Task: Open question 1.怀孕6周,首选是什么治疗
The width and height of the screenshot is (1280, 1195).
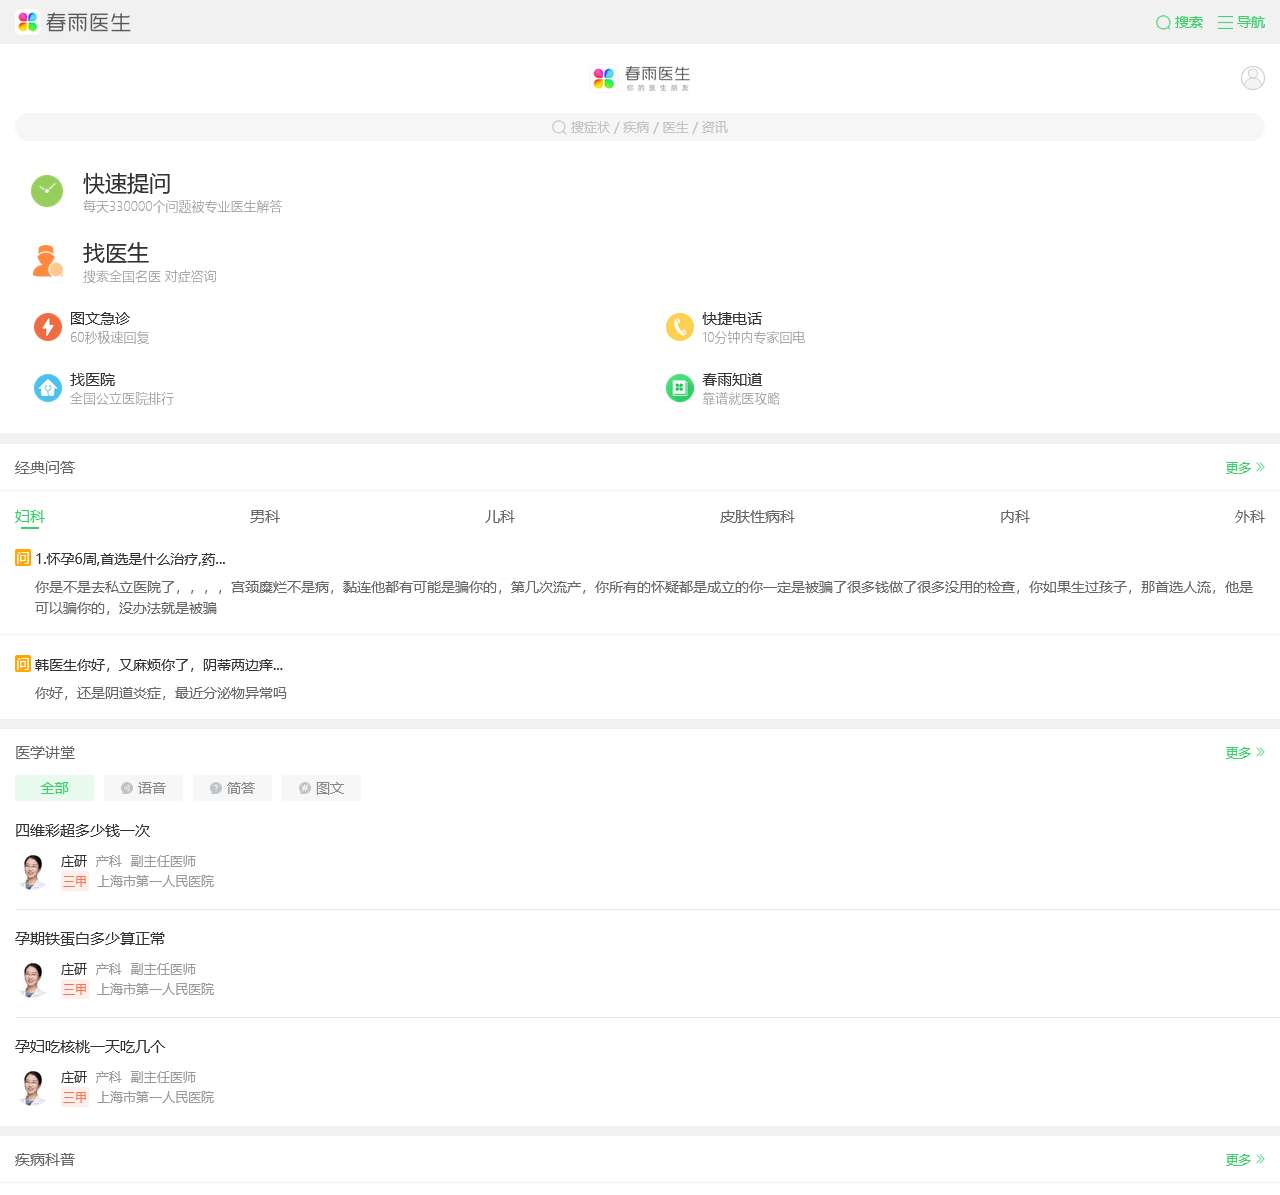Action: 130,559
